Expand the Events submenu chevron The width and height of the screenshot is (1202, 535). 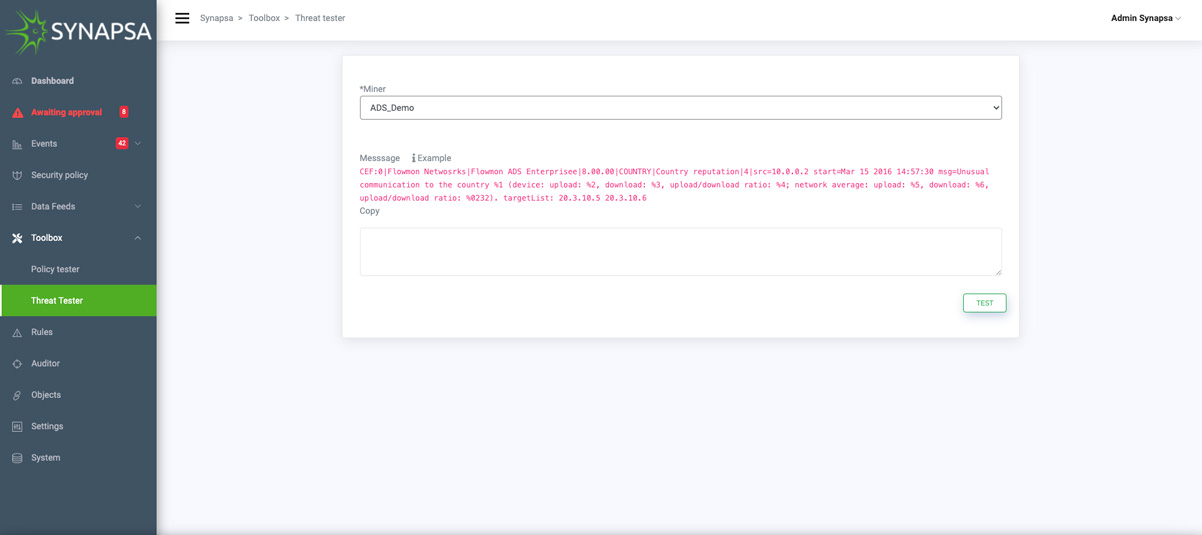pos(138,144)
